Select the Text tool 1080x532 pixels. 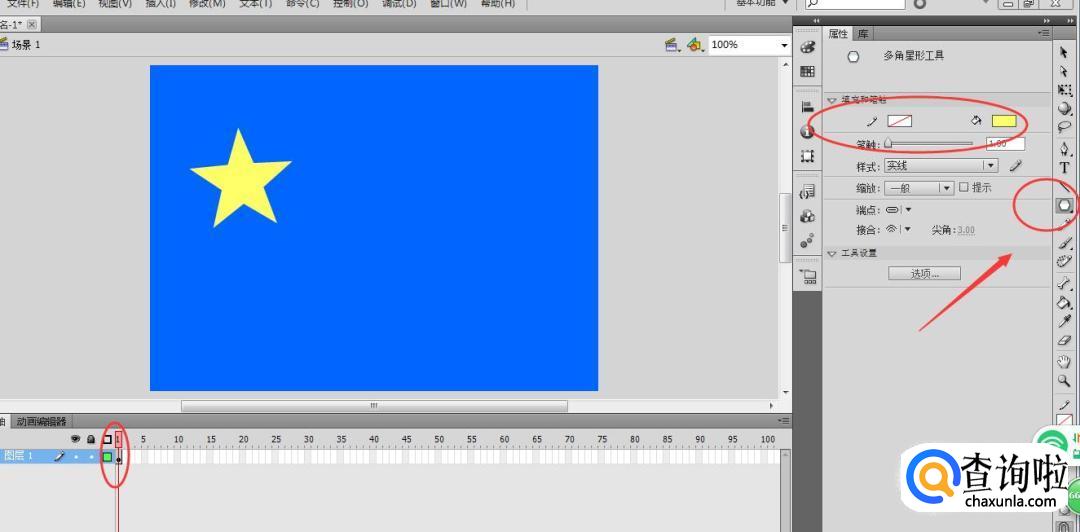(1065, 167)
